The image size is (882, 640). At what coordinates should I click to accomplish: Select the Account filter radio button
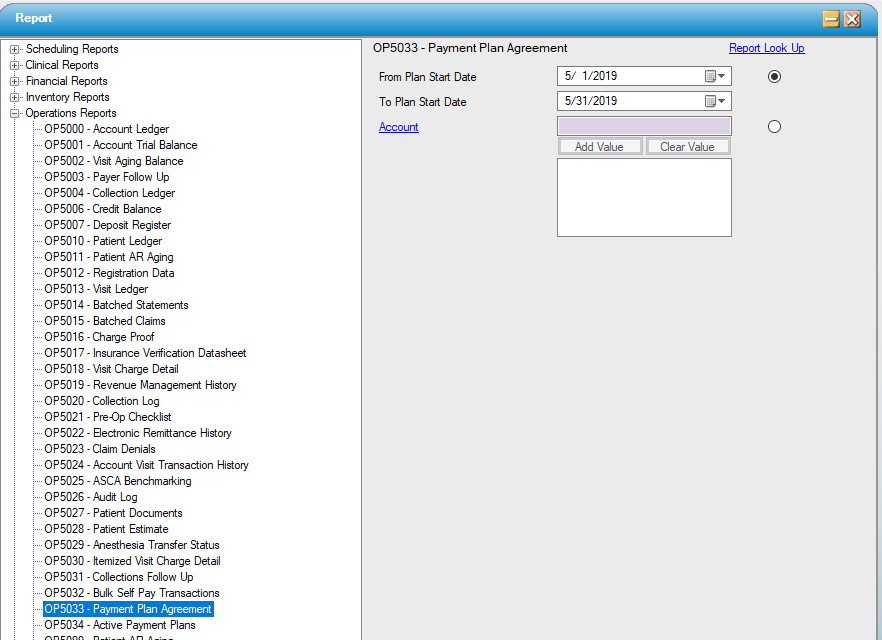(x=774, y=127)
